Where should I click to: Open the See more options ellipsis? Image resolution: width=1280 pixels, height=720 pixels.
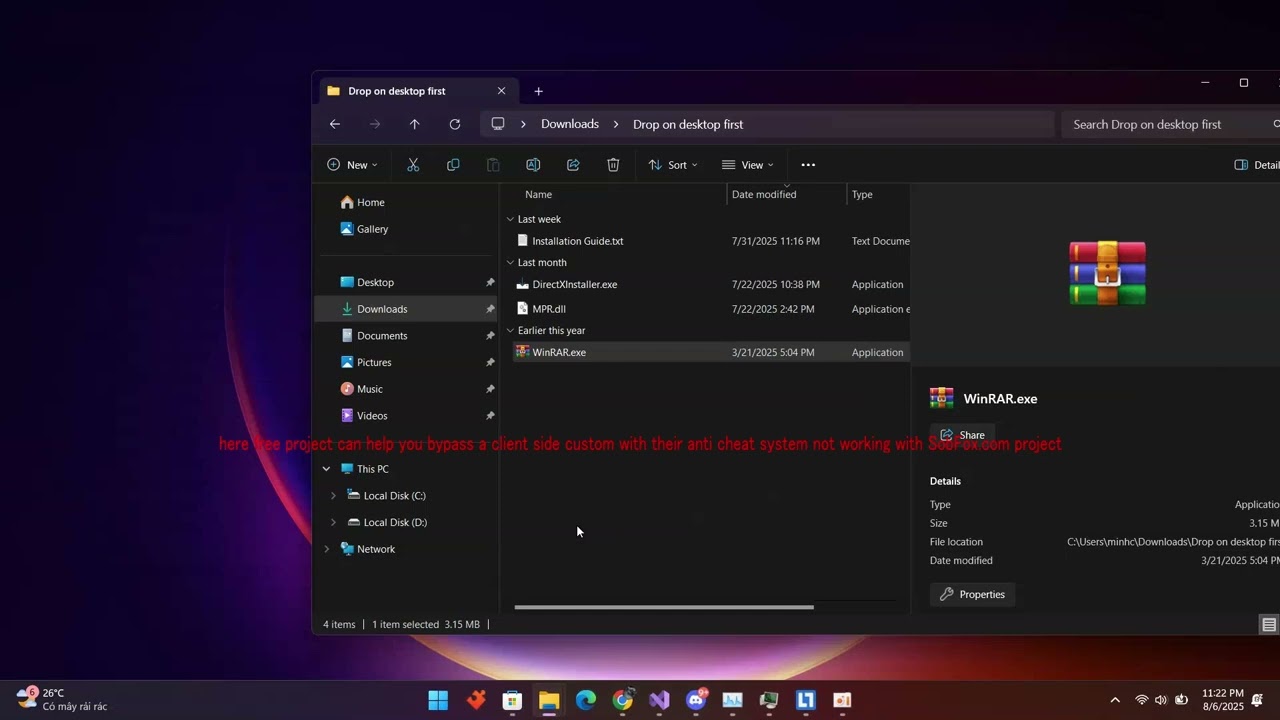coord(808,165)
